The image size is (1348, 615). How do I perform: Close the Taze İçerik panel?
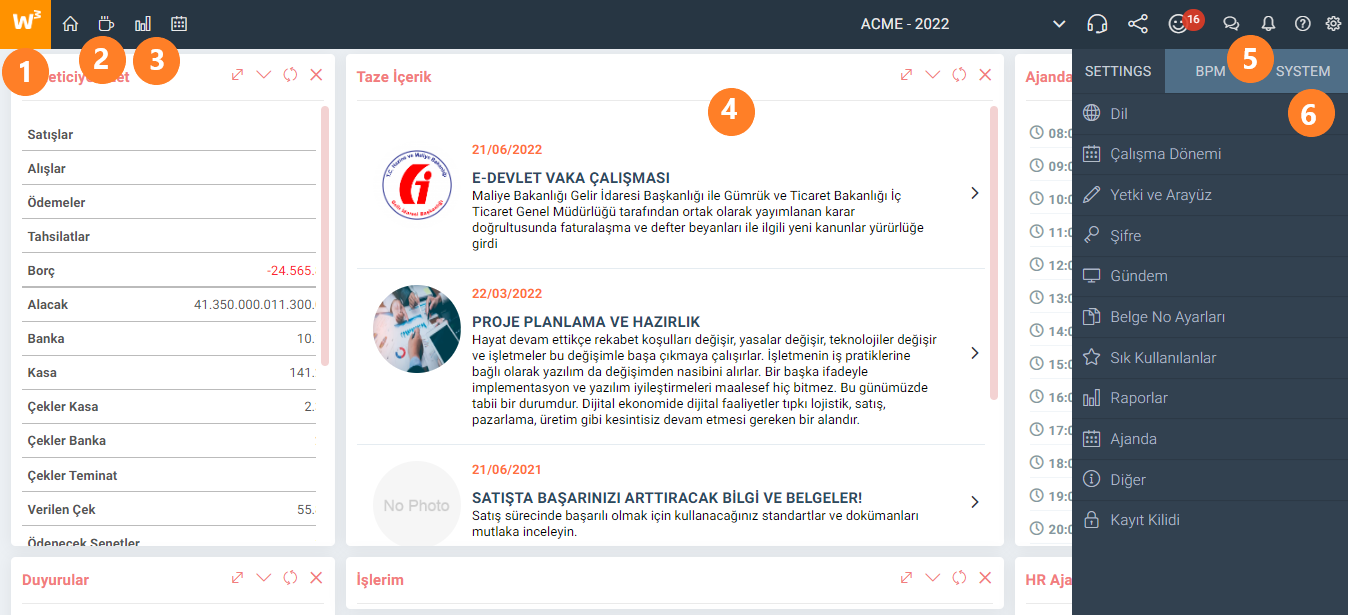985,75
